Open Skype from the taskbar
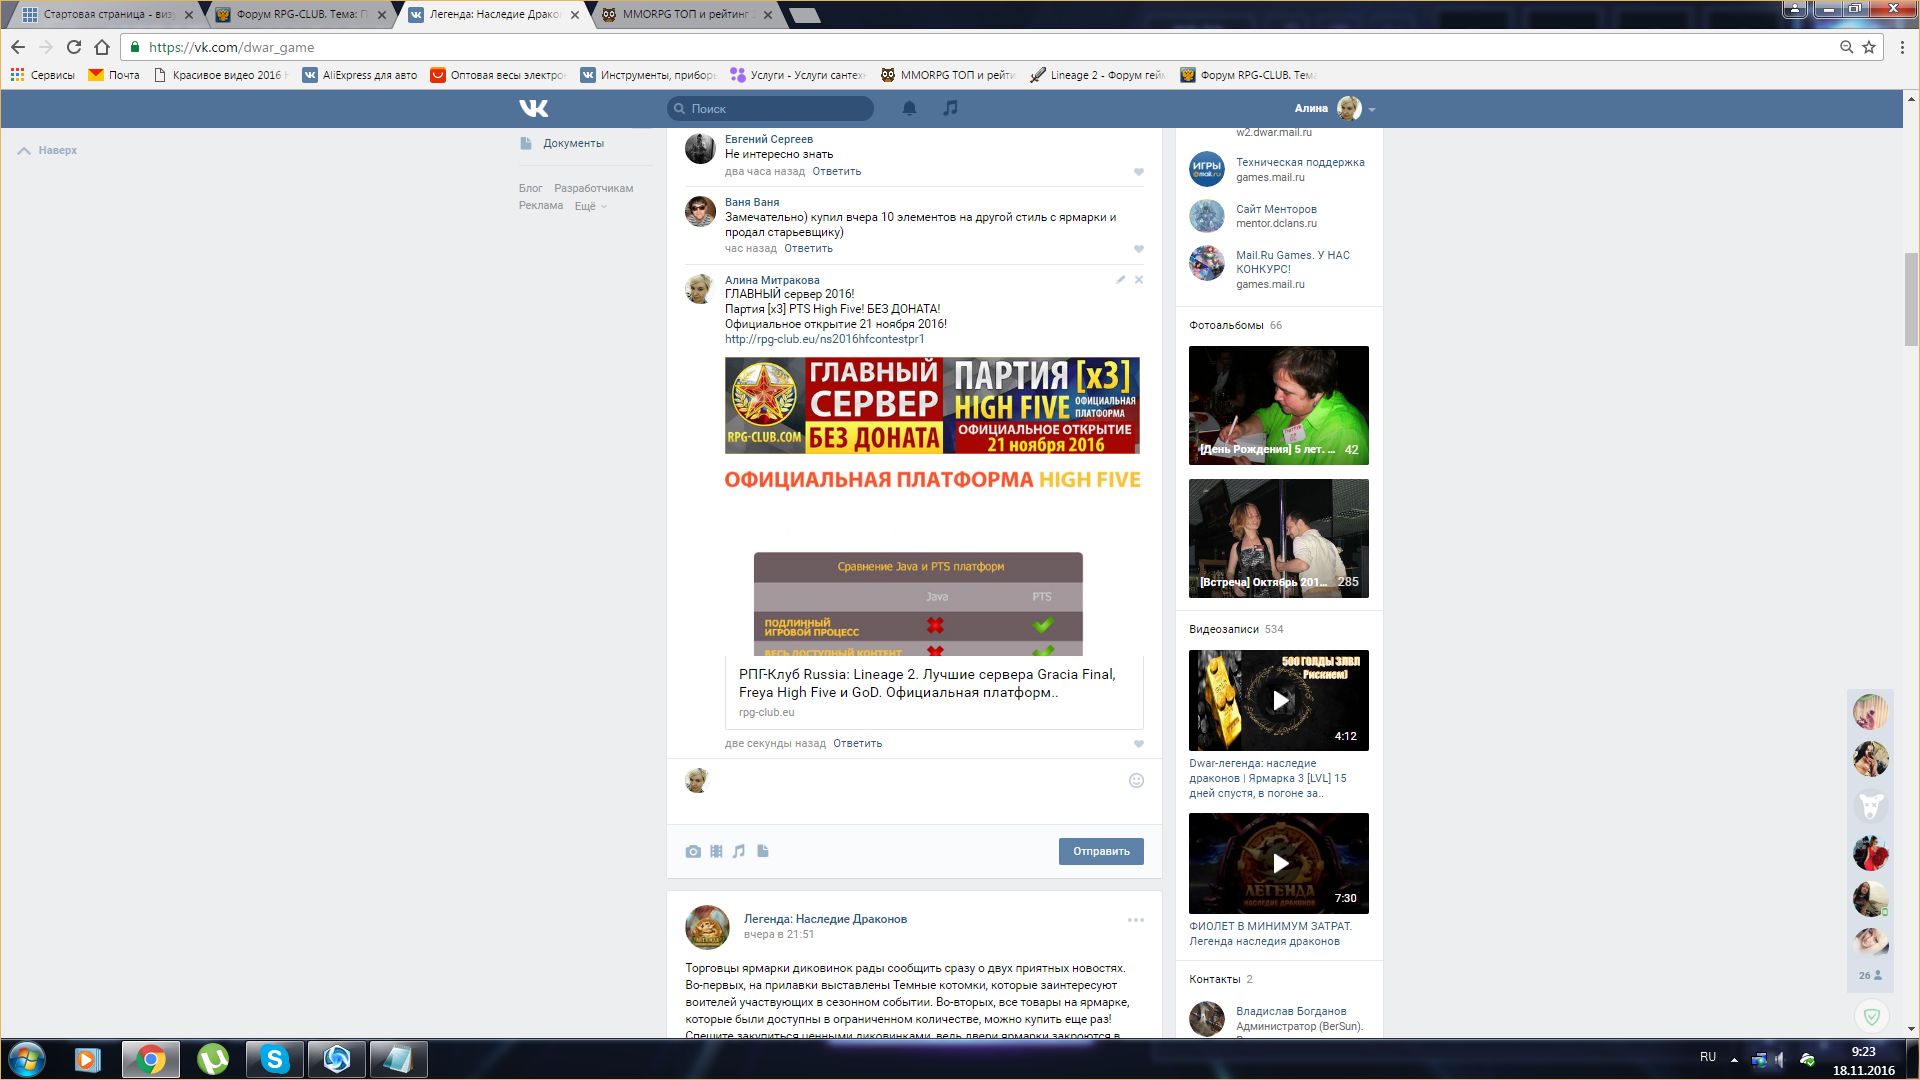The image size is (1920, 1080). [274, 1059]
